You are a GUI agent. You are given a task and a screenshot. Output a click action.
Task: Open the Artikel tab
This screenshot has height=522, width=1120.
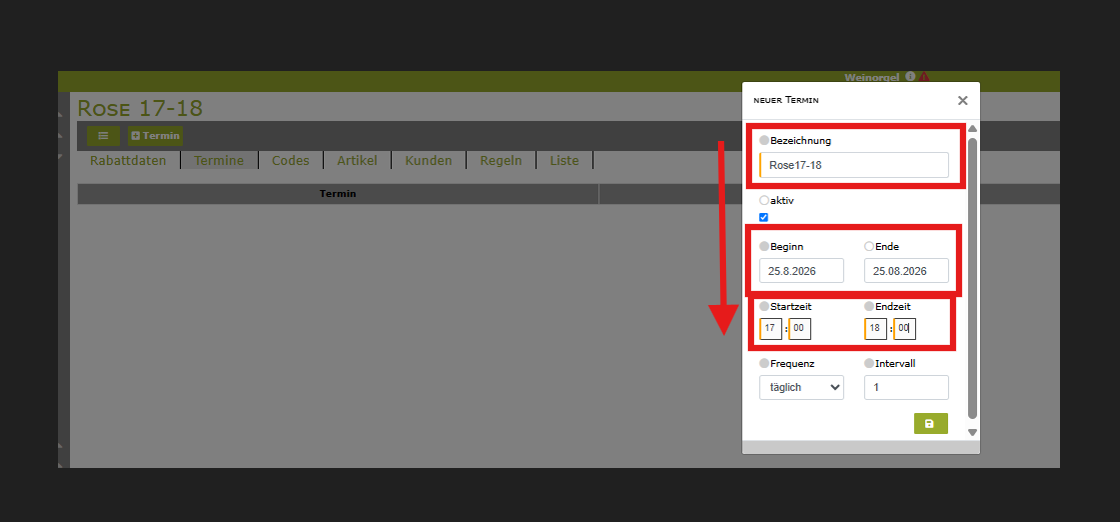point(357,161)
